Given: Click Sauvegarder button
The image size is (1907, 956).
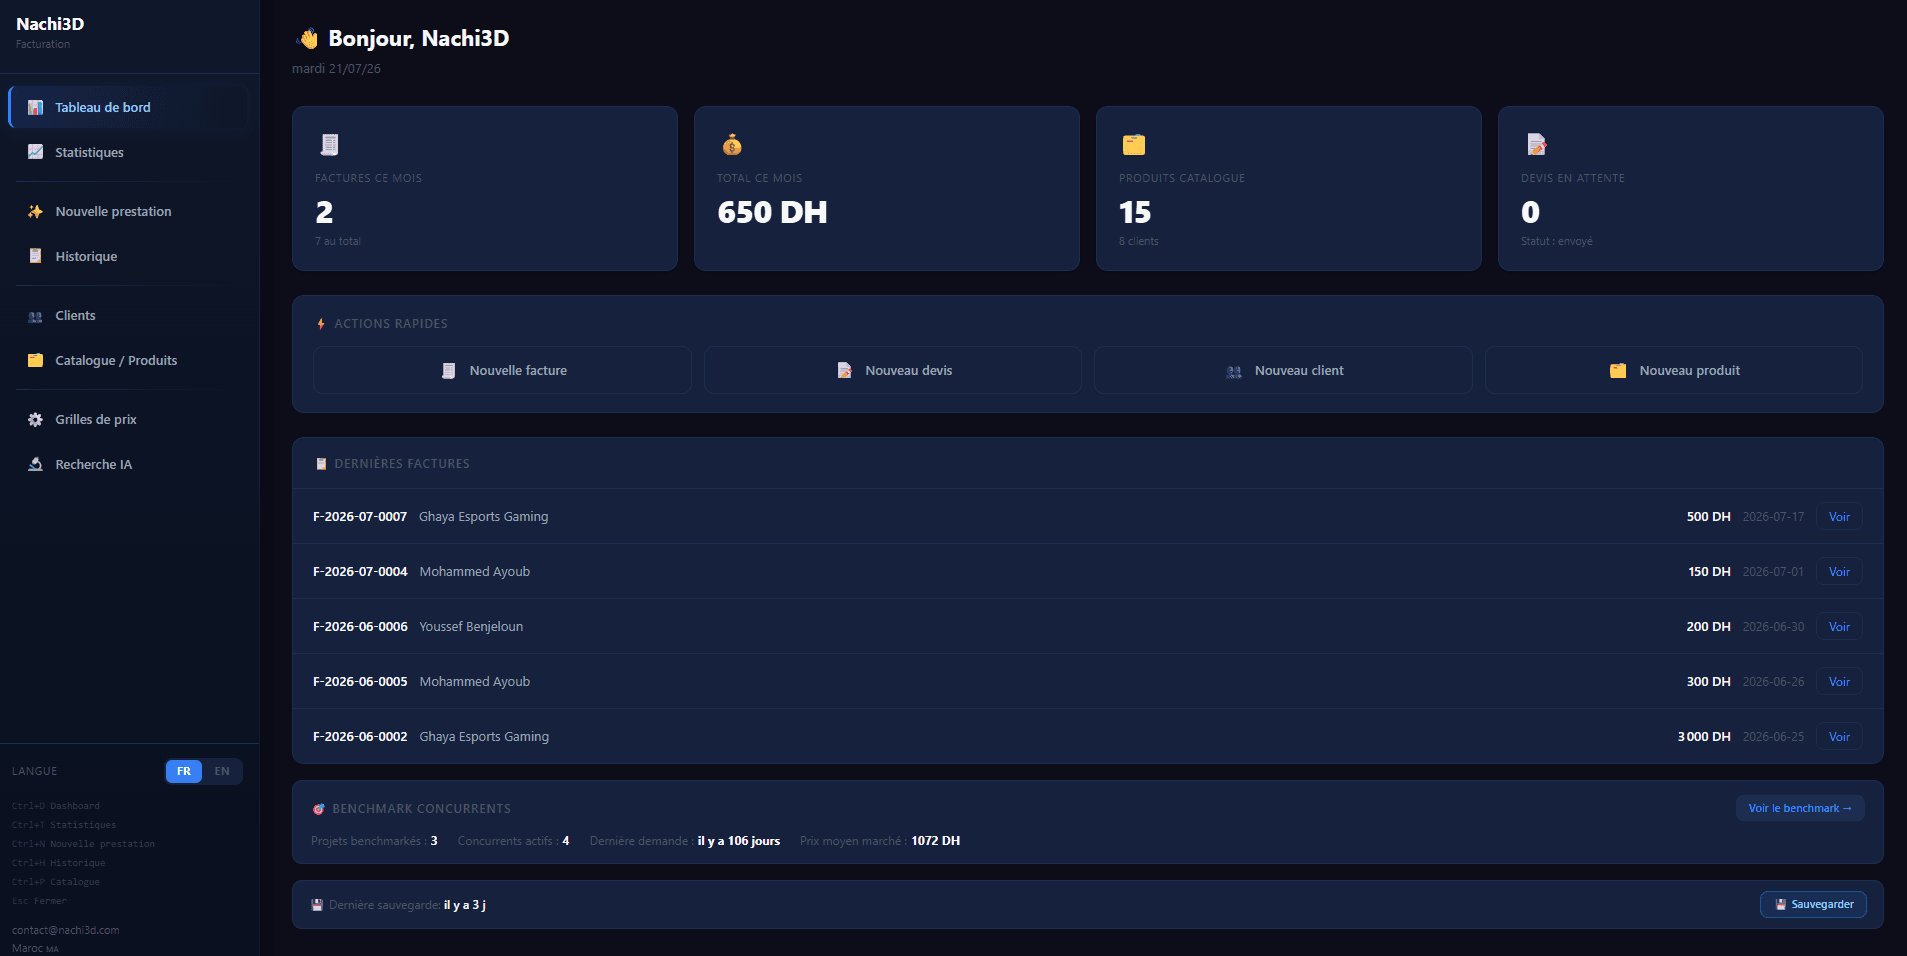Looking at the screenshot, I should click(x=1813, y=904).
